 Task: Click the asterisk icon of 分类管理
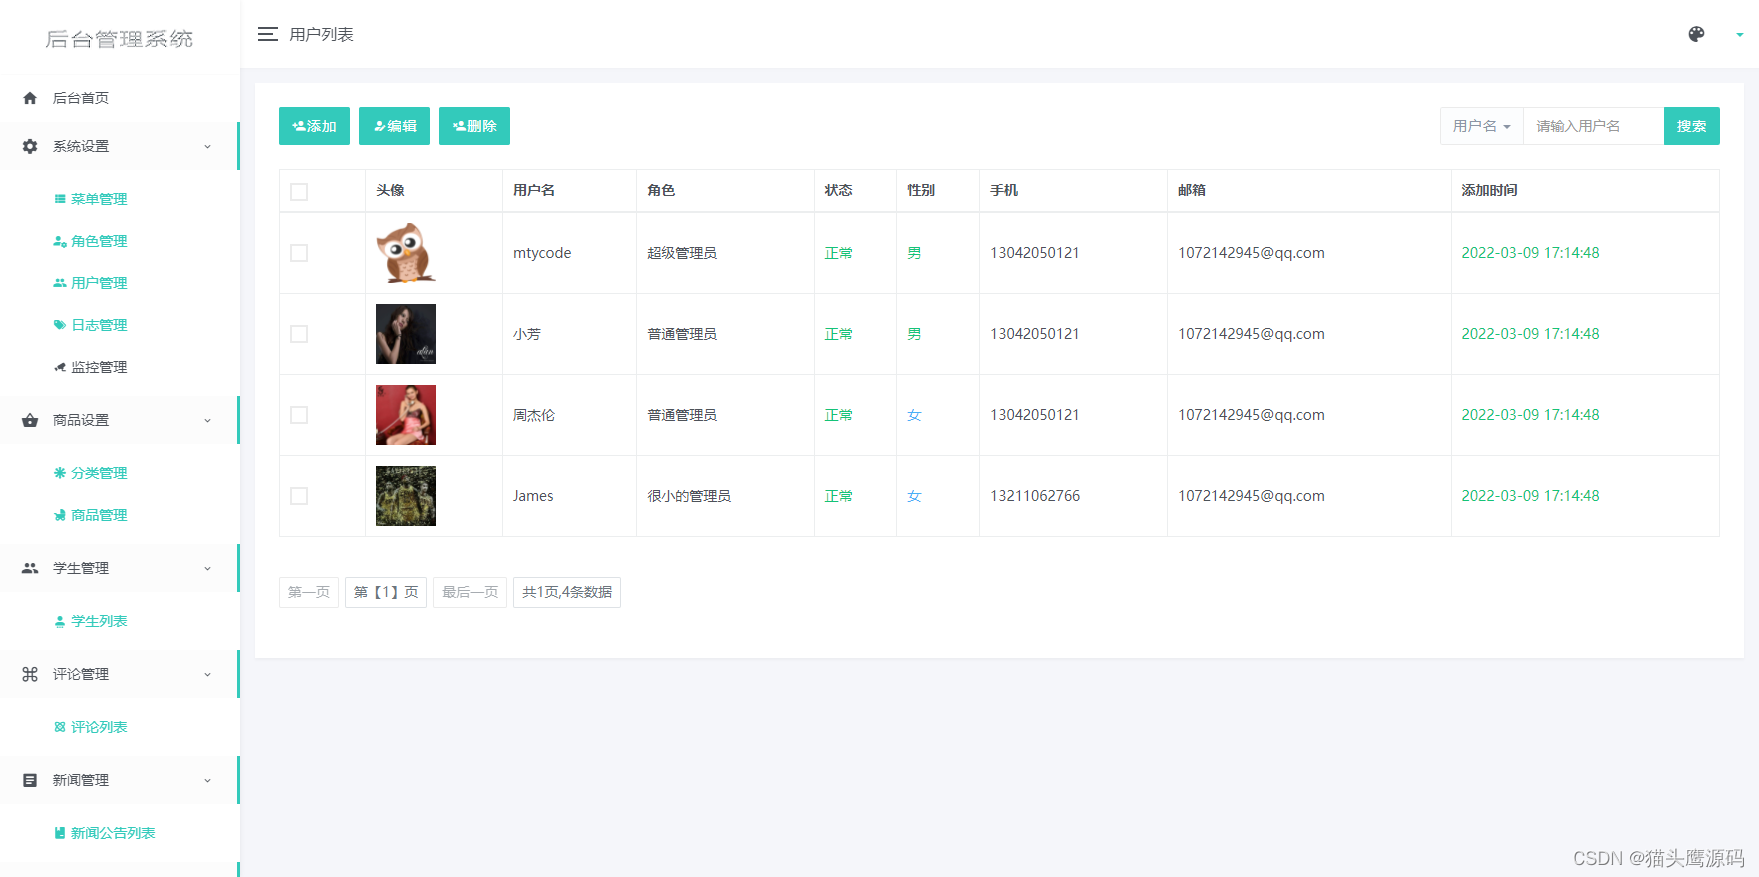pyautogui.click(x=60, y=473)
